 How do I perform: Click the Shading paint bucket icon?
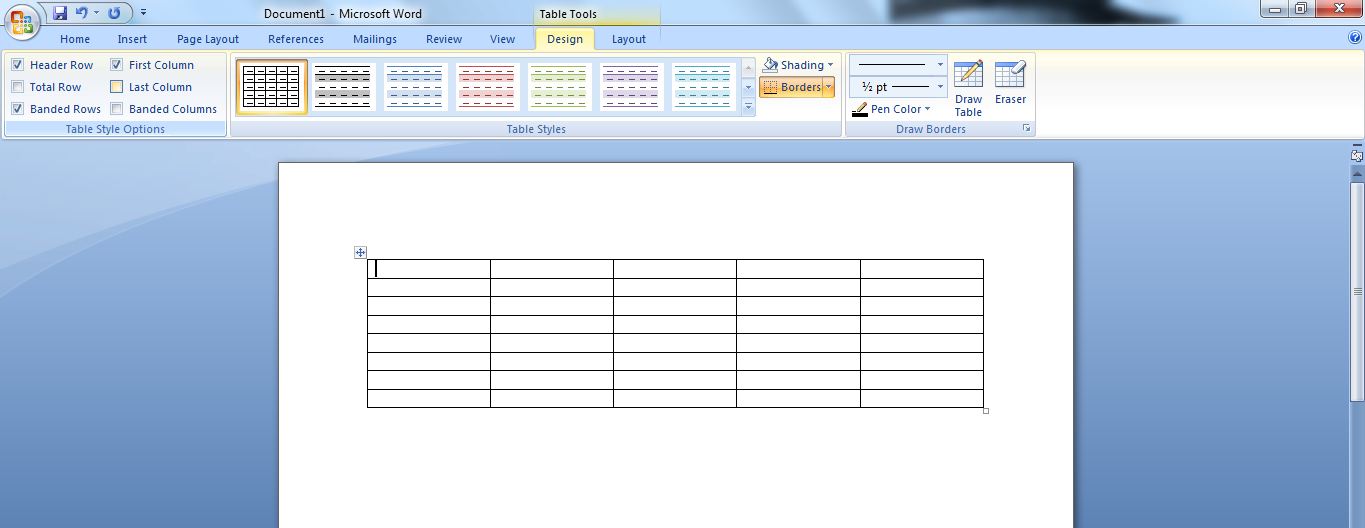770,65
